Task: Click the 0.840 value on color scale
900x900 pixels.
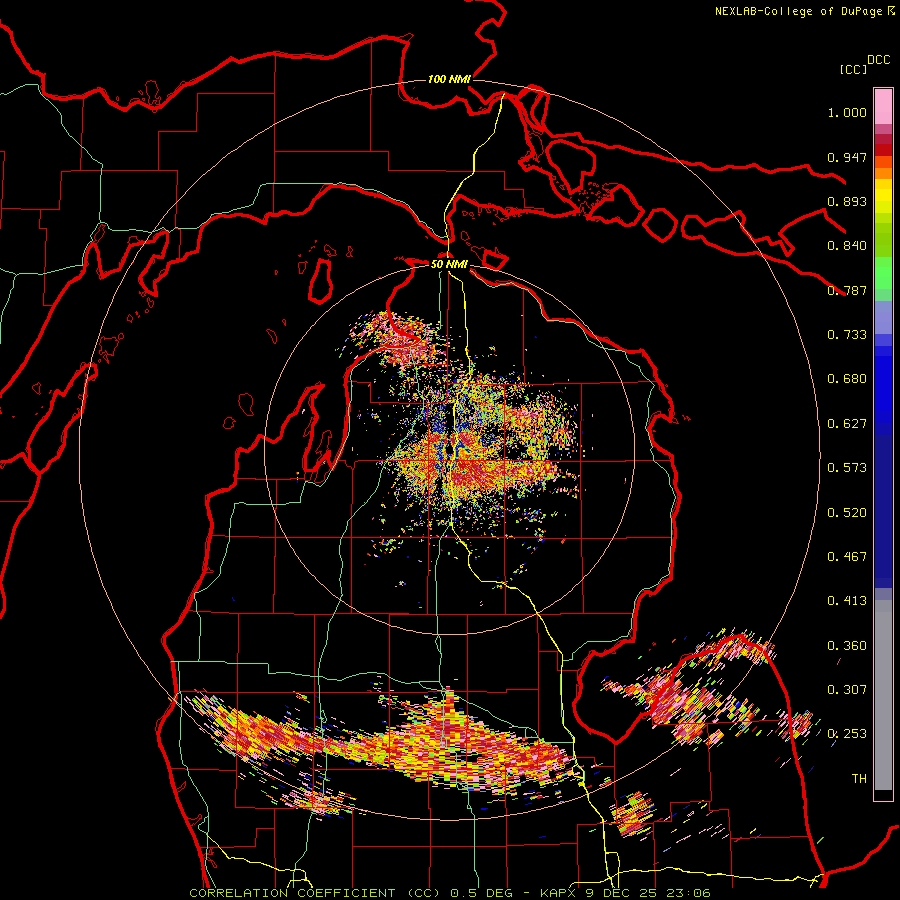Action: [847, 246]
